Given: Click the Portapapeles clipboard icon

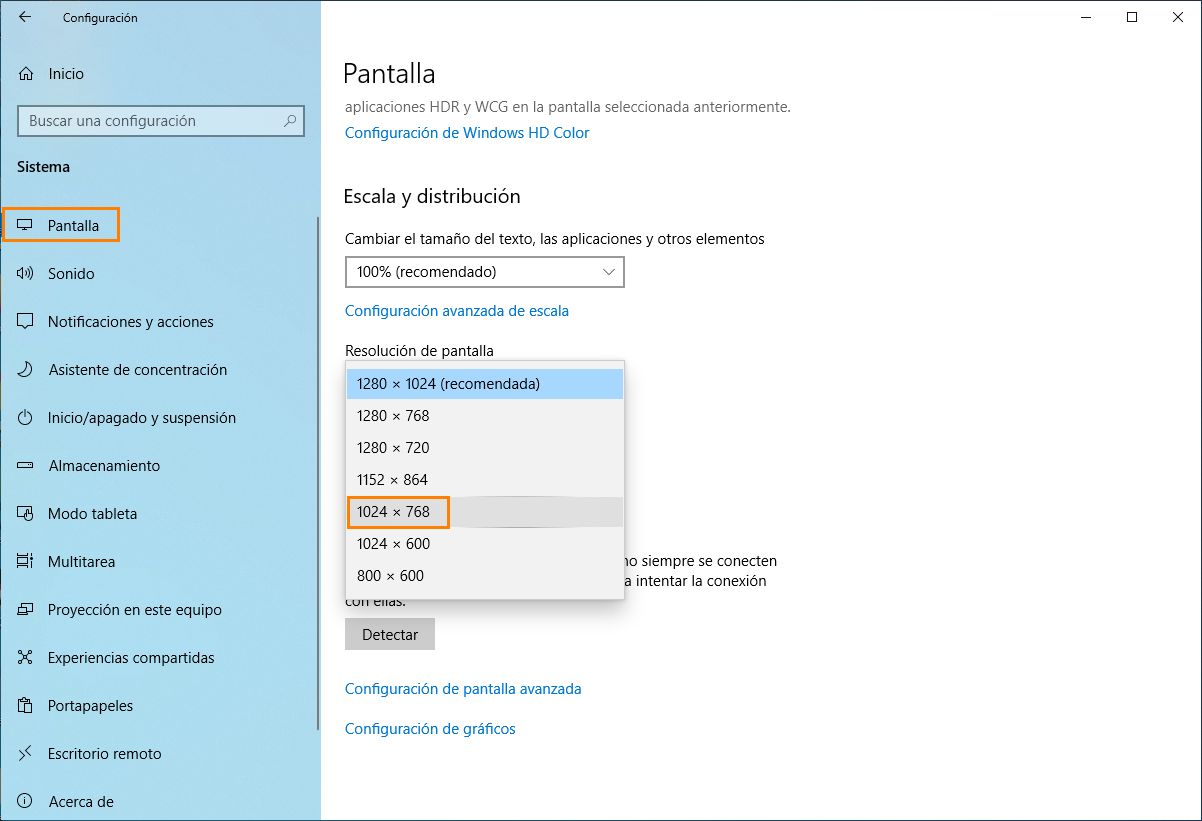Looking at the screenshot, I should point(26,706).
